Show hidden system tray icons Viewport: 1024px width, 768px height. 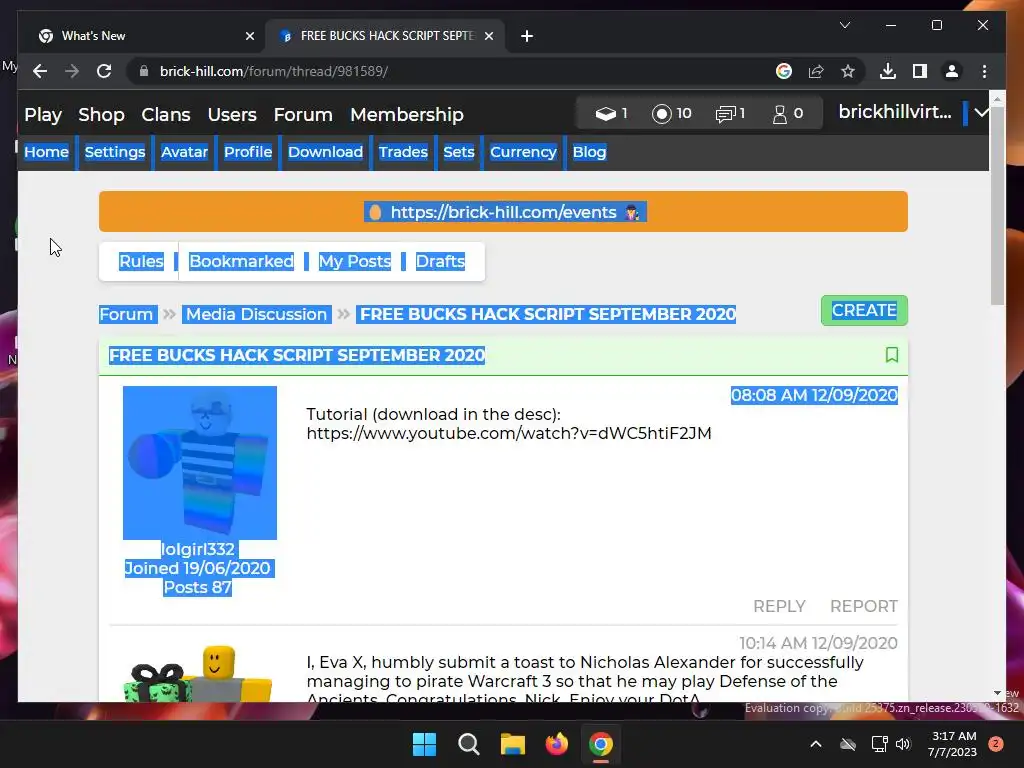816,744
